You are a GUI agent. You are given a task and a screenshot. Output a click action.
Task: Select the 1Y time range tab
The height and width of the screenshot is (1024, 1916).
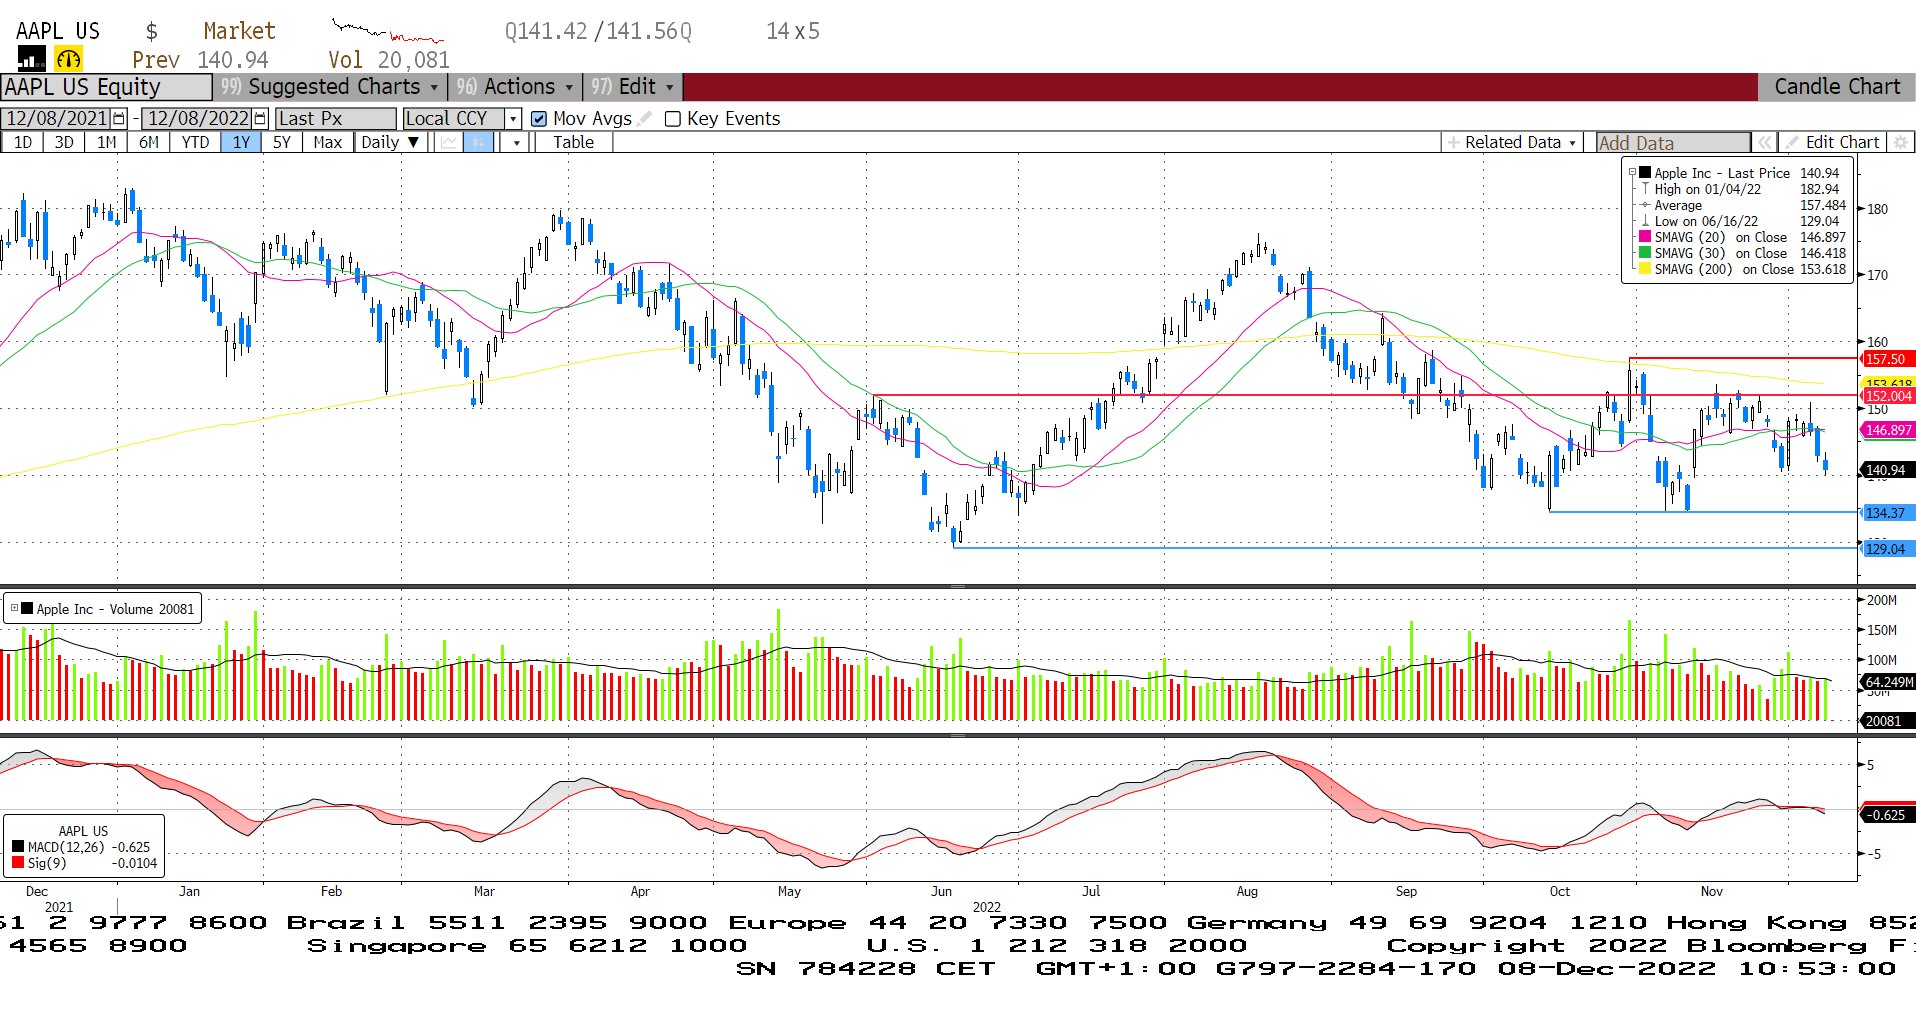[x=241, y=142]
